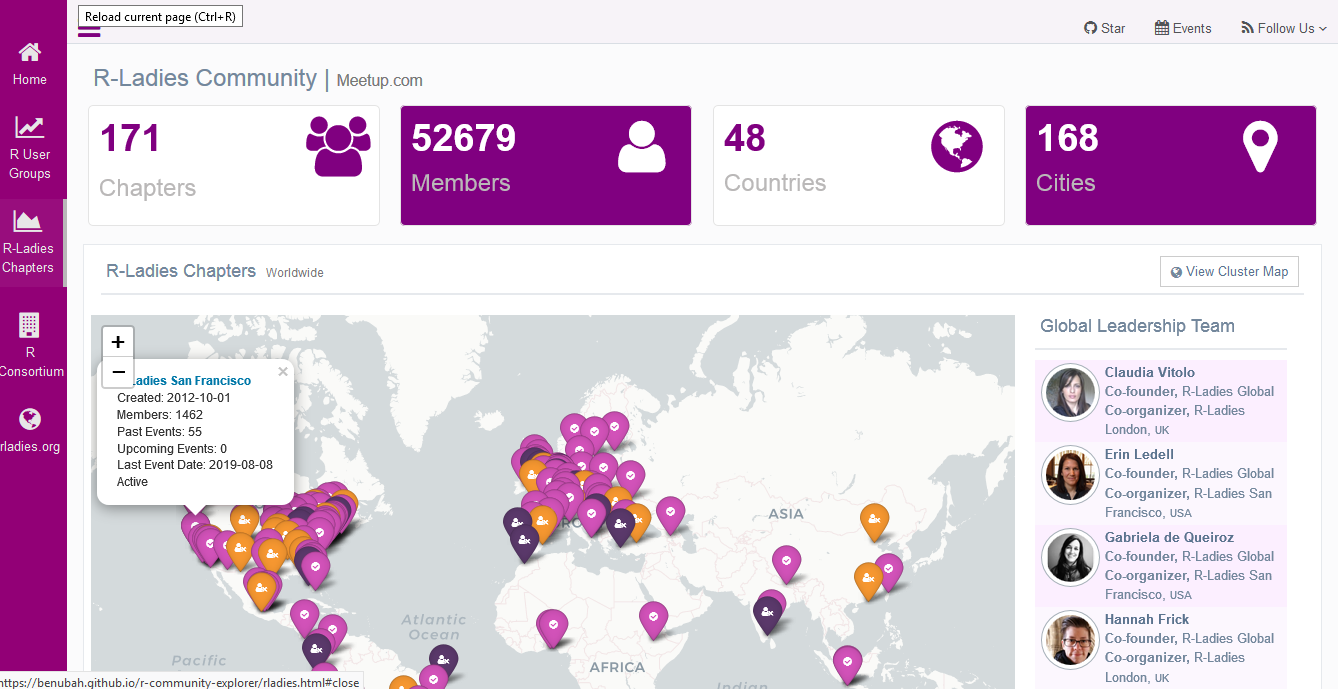
Task: Open the Home sidebar item
Action: [x=30, y=64]
